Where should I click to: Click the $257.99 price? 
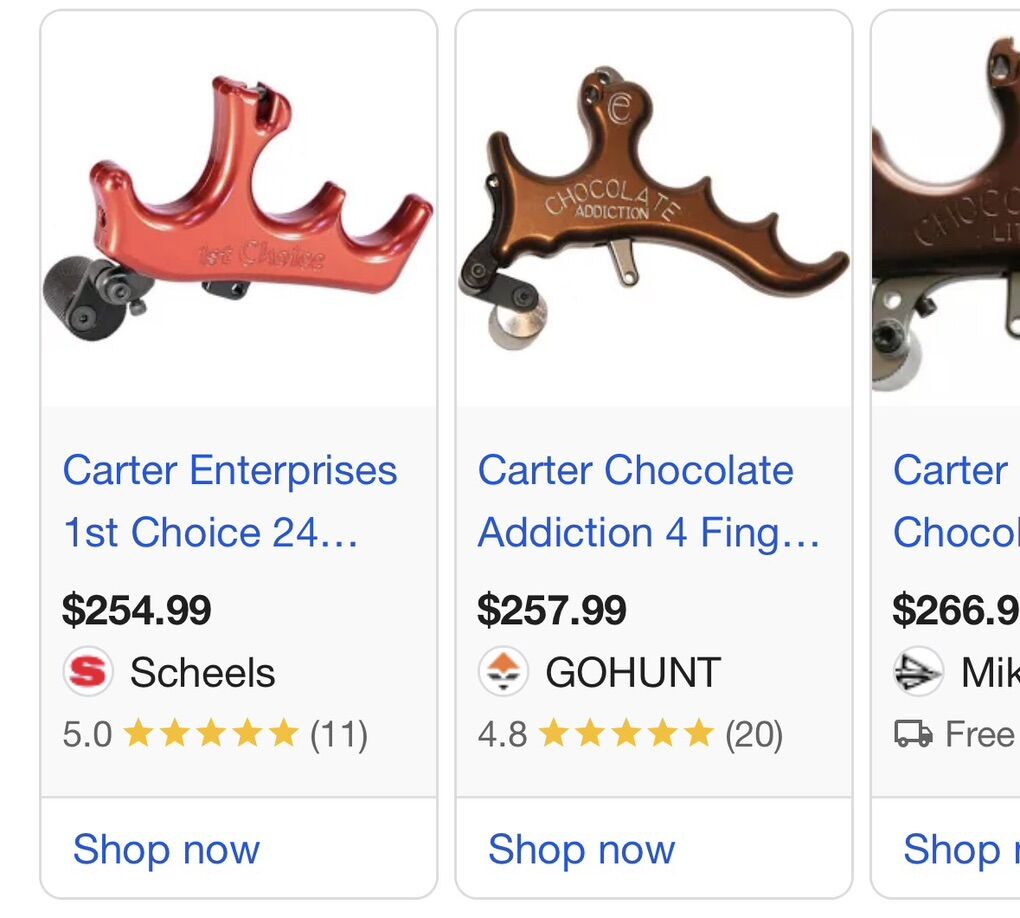pos(552,610)
